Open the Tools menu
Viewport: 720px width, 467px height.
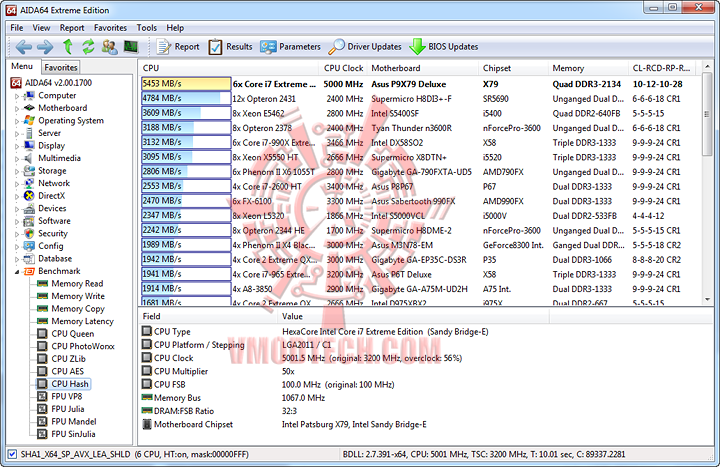[x=146, y=28]
